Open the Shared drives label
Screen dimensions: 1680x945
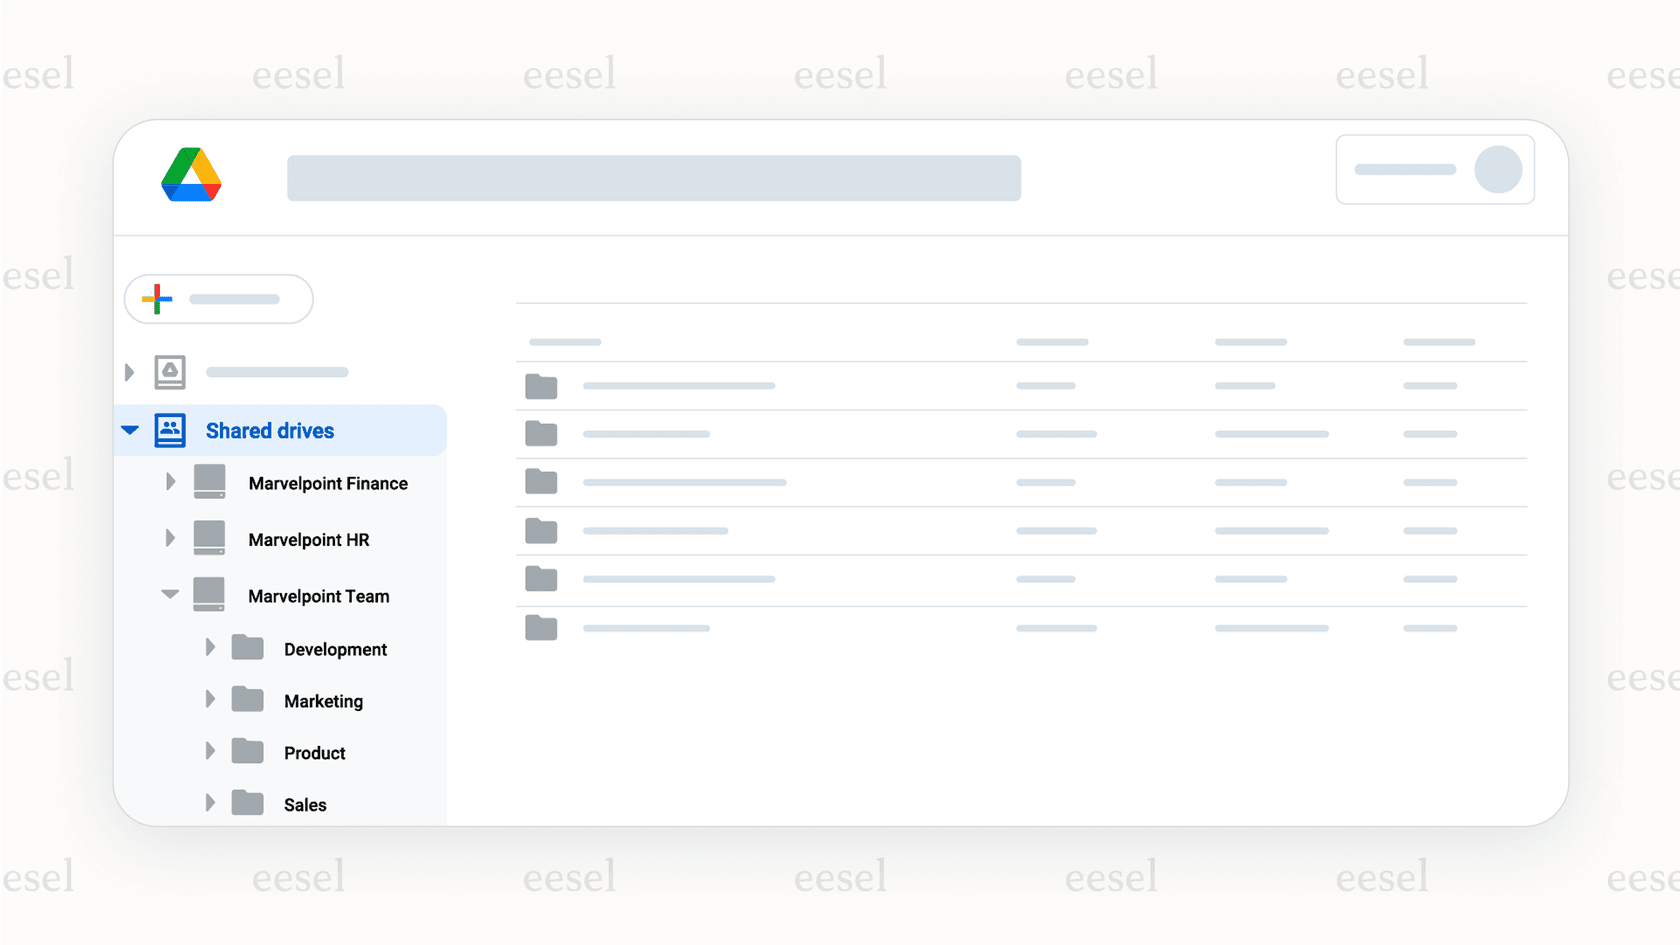(x=270, y=431)
